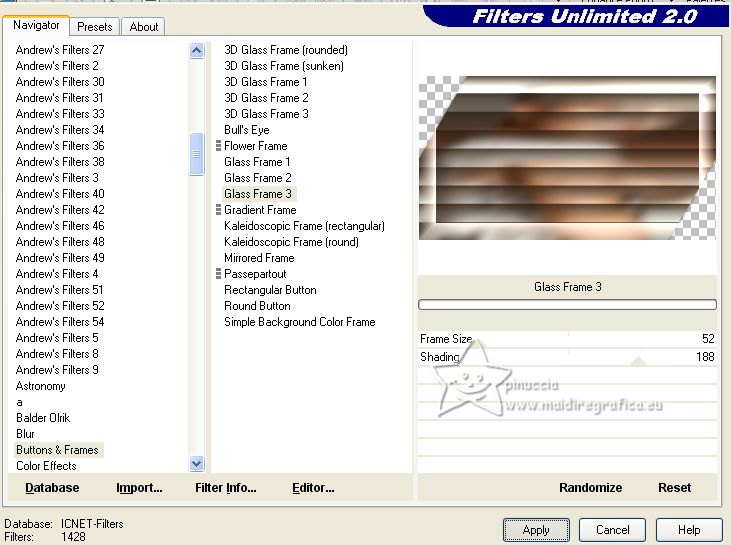Select Color Effects category
Image resolution: width=731 pixels, height=545 pixels.
pyautogui.click(x=46, y=466)
